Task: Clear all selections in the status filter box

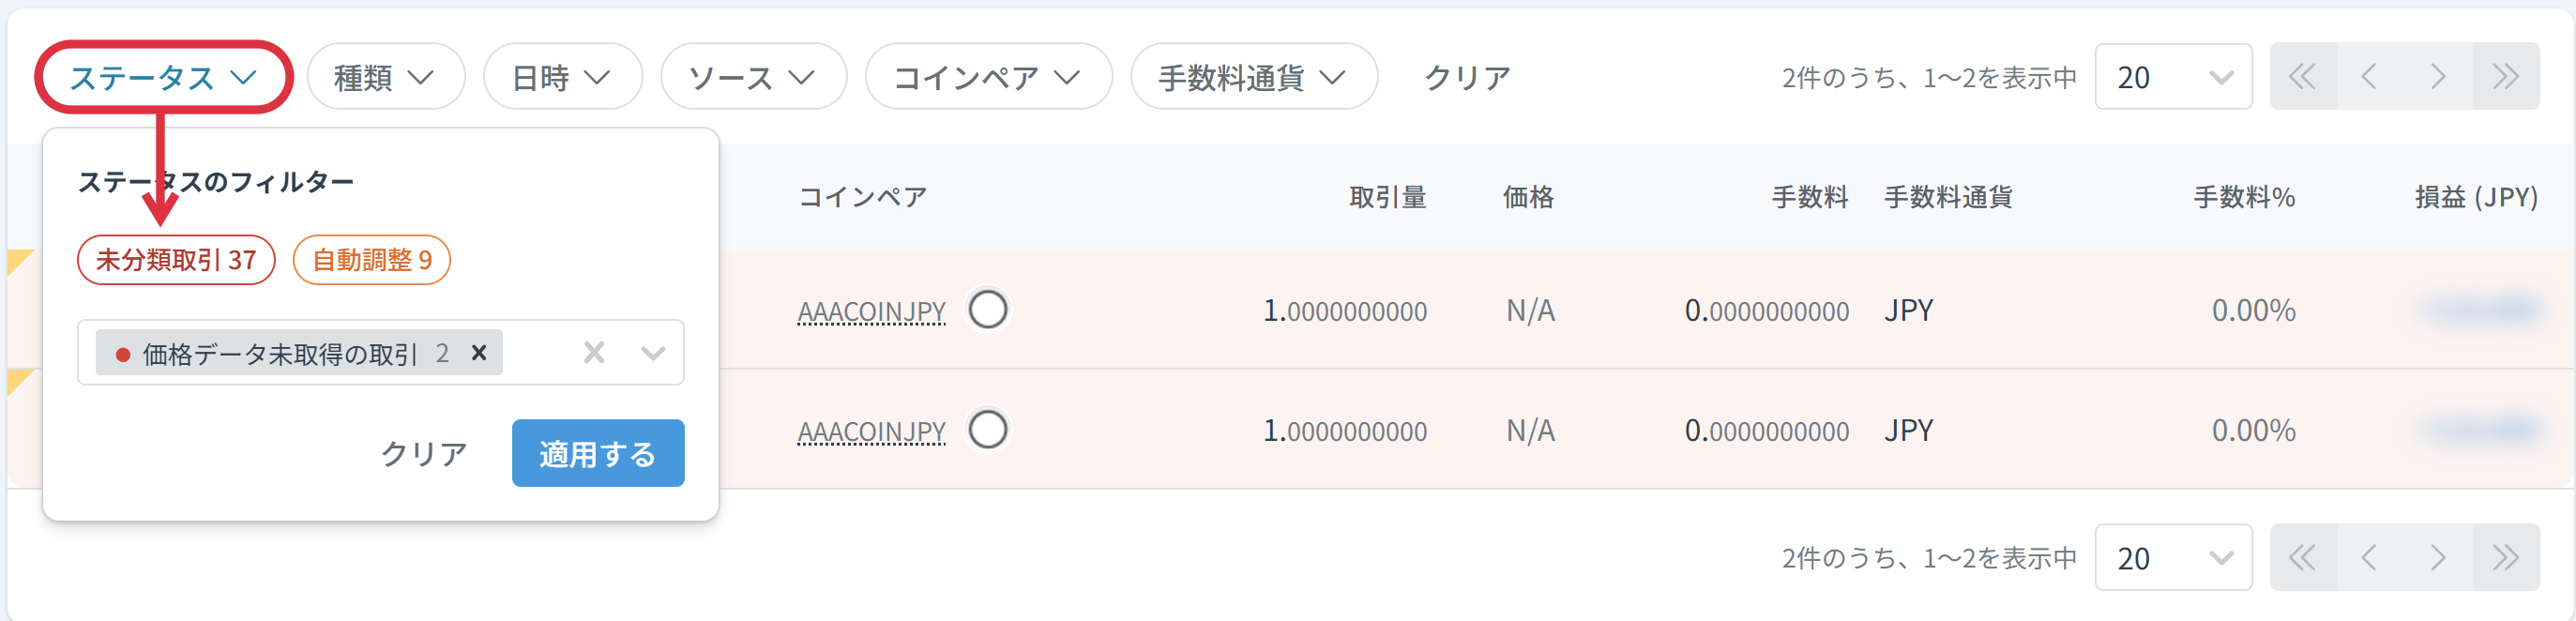Action: point(594,353)
